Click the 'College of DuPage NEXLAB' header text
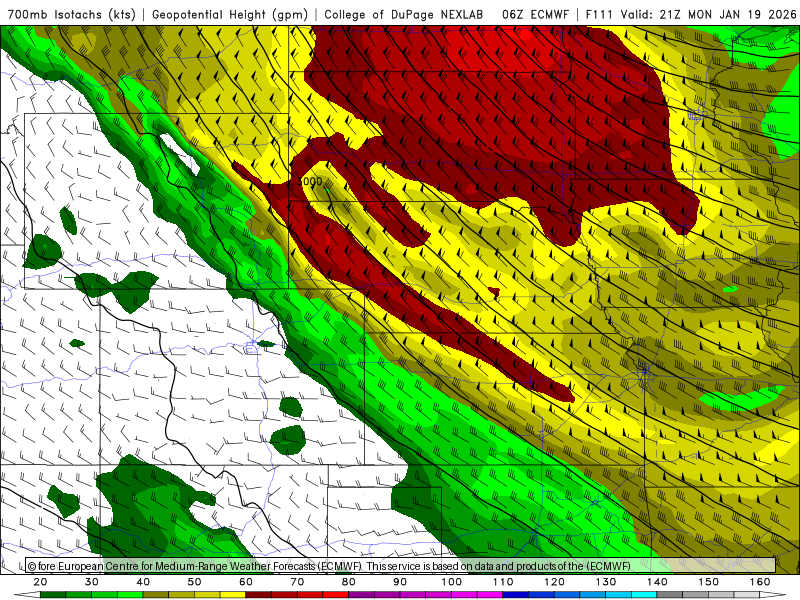The height and width of the screenshot is (600, 800). point(404,14)
